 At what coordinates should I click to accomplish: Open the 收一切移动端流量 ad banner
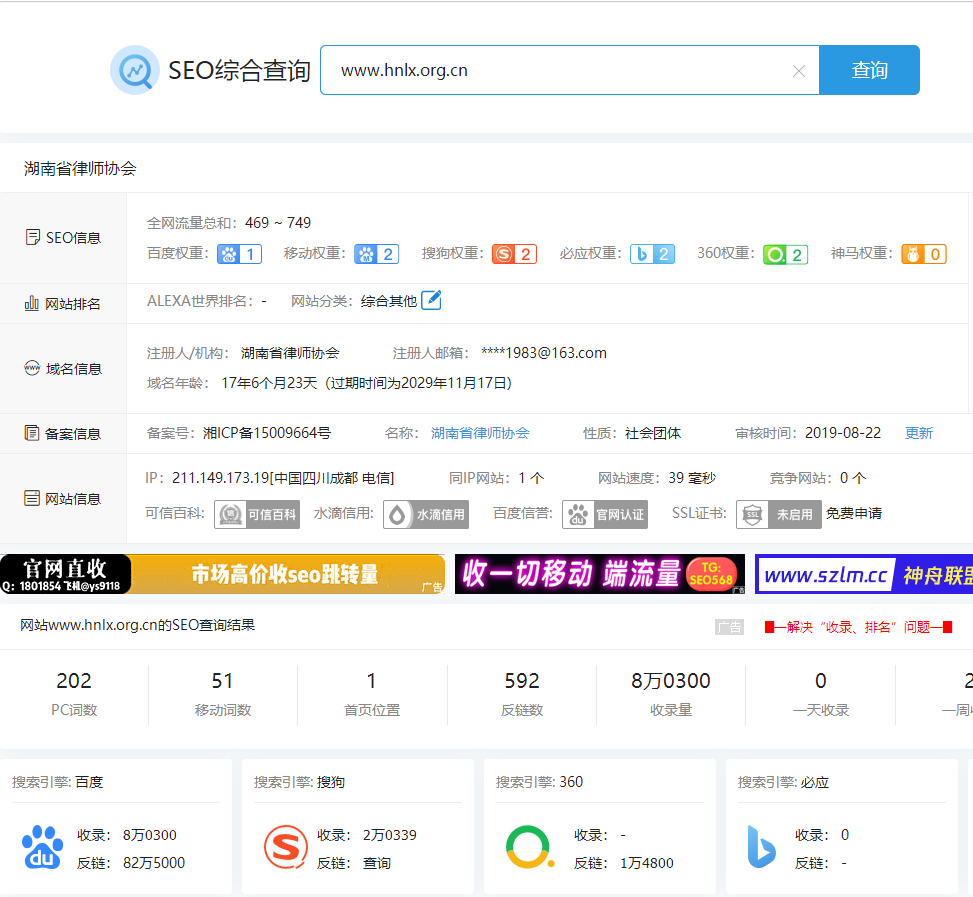click(599, 574)
